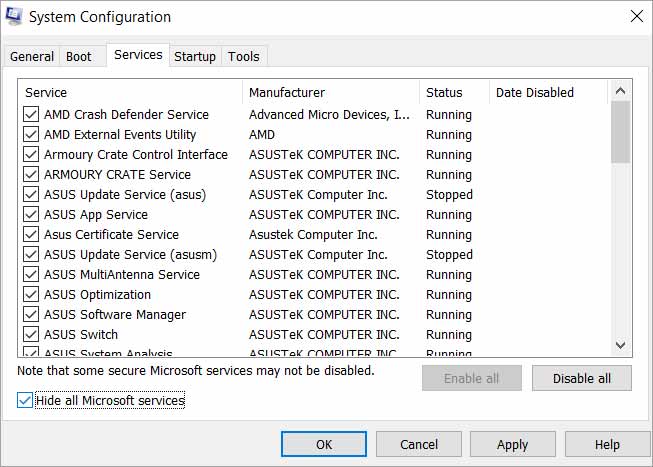Open the Boot tab
653x467 pixels.
78,56
